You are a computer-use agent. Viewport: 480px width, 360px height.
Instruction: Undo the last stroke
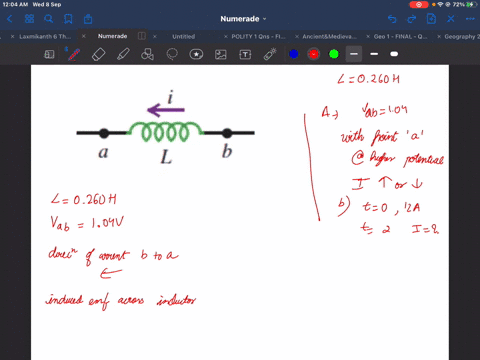392,19
